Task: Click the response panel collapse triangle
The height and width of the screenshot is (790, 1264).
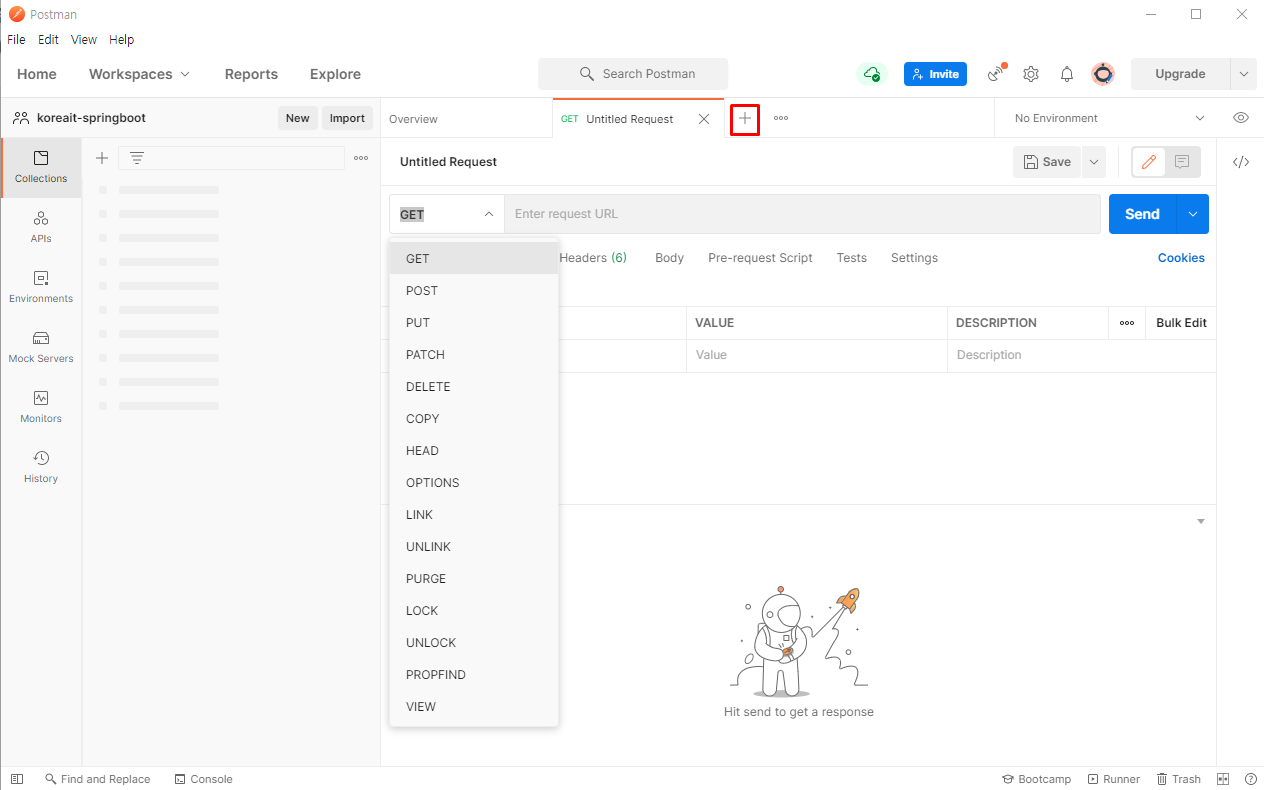Action: click(x=1201, y=522)
